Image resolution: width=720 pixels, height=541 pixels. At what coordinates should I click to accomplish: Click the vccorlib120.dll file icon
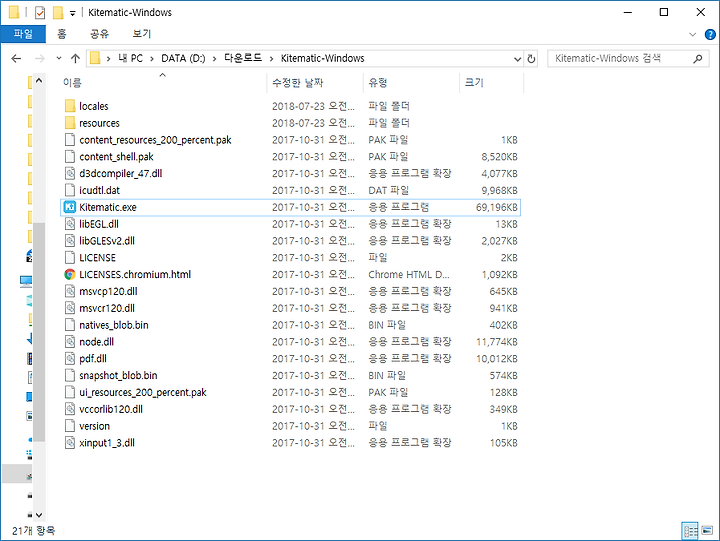click(x=70, y=409)
